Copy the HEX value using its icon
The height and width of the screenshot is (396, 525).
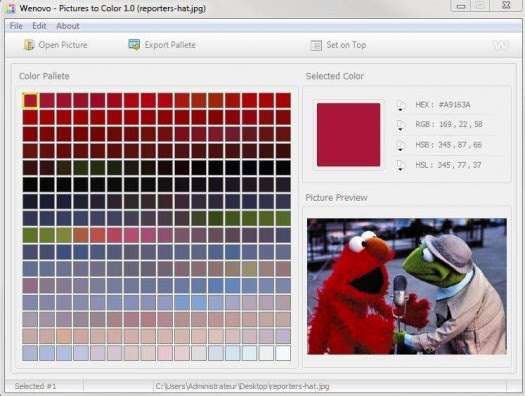tap(401, 105)
